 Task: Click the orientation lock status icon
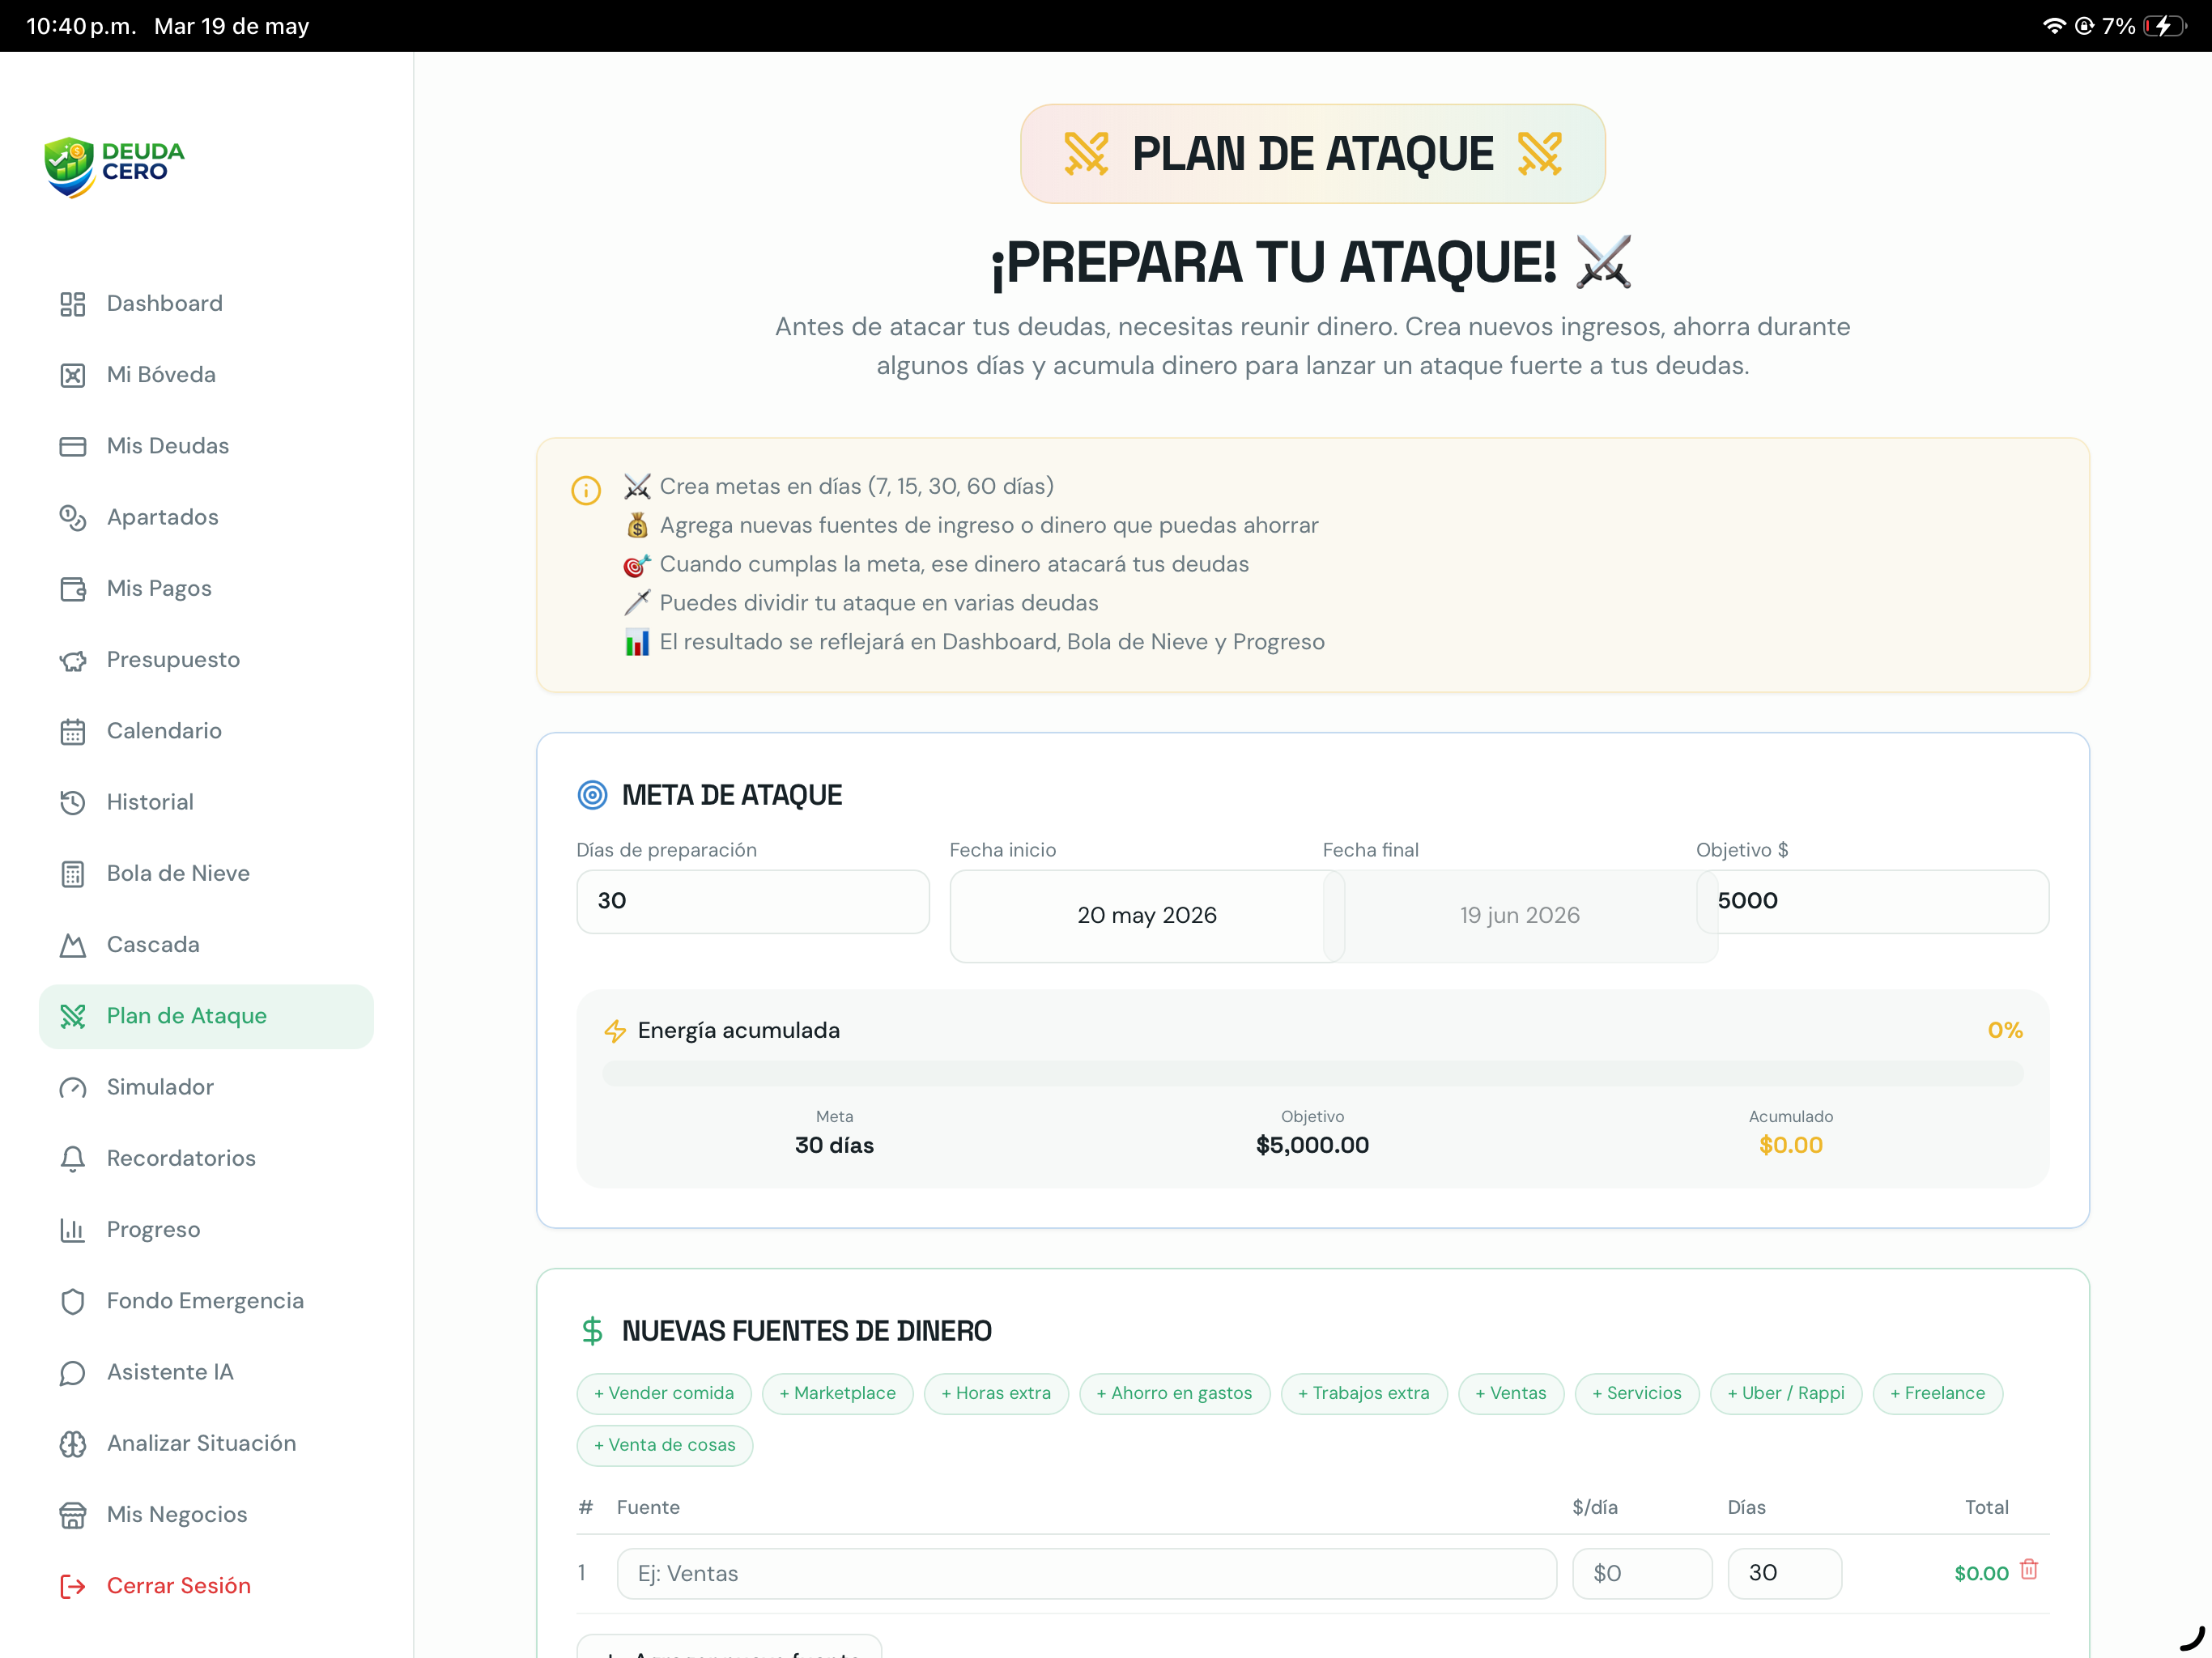[x=2084, y=26]
